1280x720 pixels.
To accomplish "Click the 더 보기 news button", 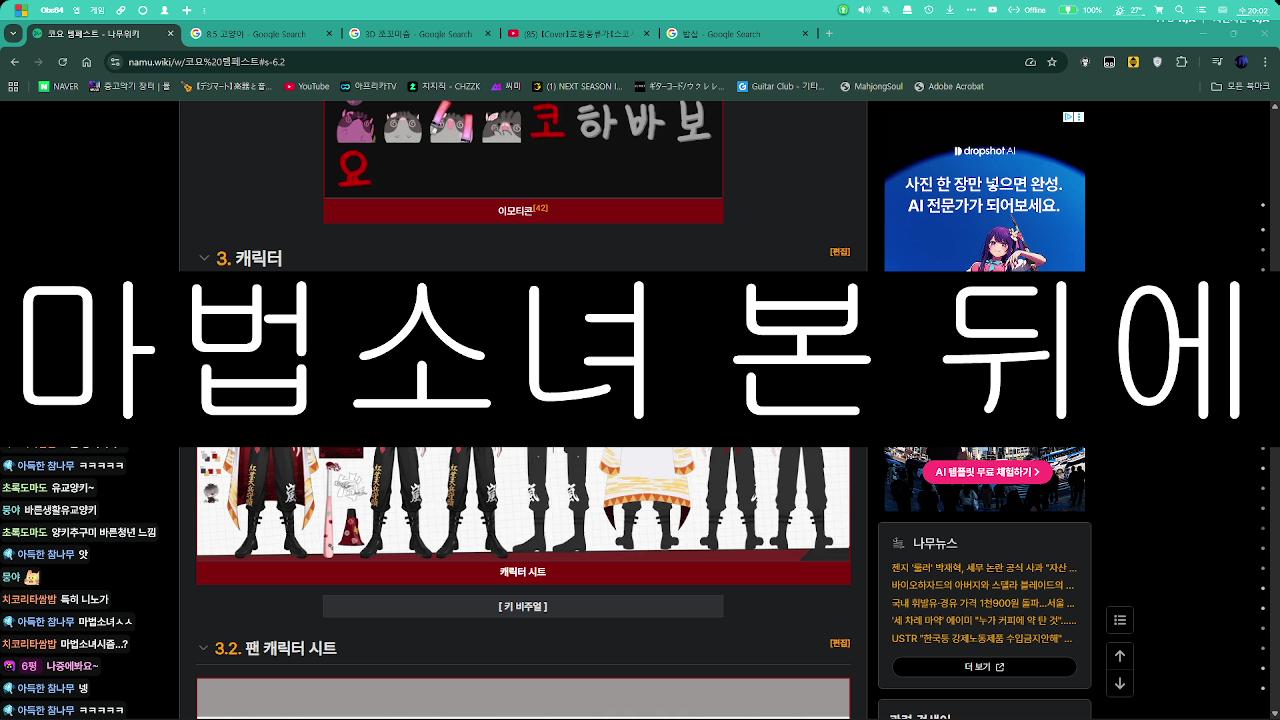I will click(984, 667).
